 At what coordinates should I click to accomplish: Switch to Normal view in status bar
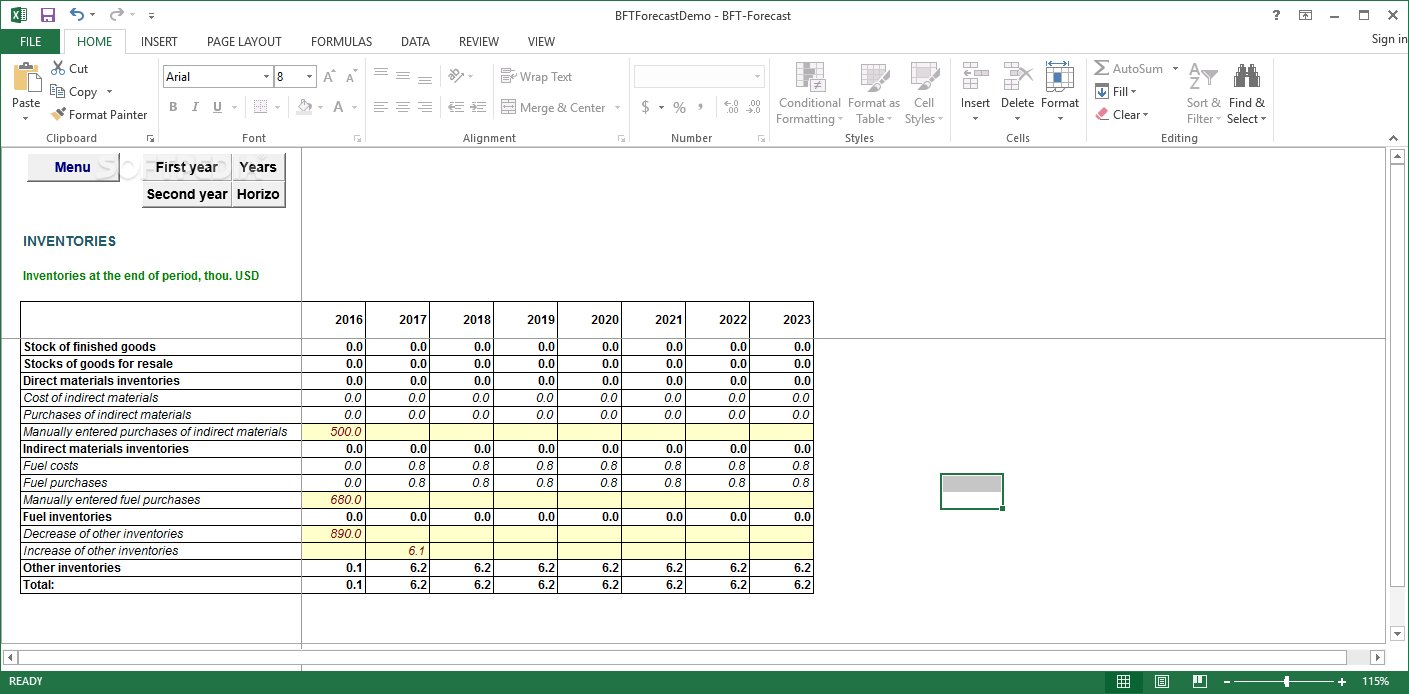click(1123, 682)
